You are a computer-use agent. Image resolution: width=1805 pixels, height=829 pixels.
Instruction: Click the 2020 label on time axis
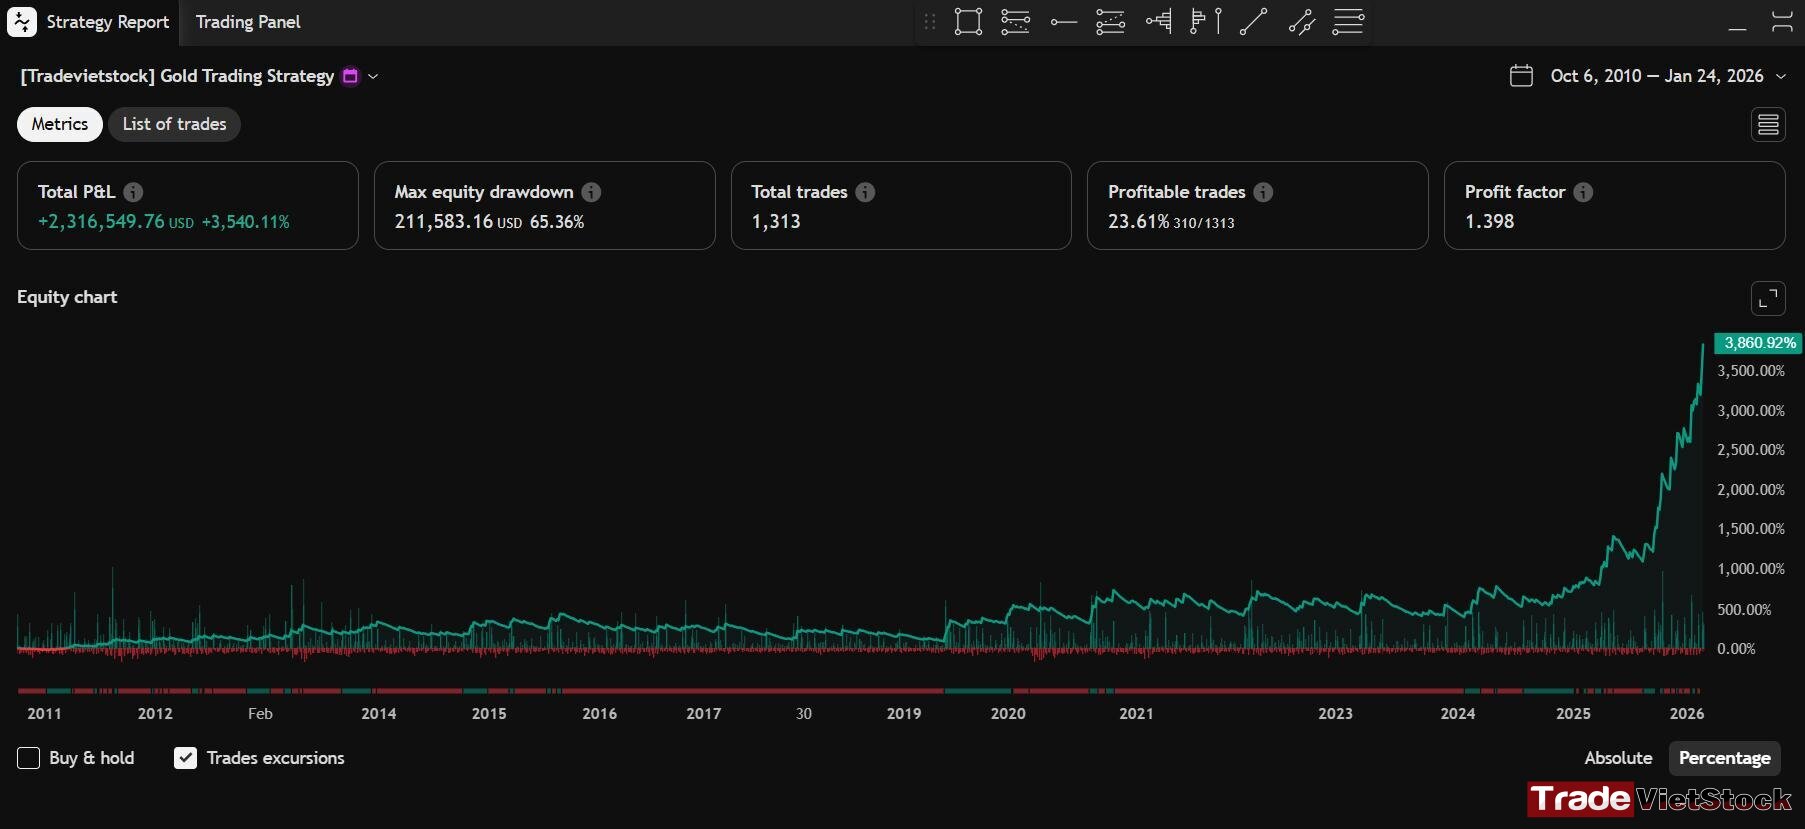[1008, 714]
